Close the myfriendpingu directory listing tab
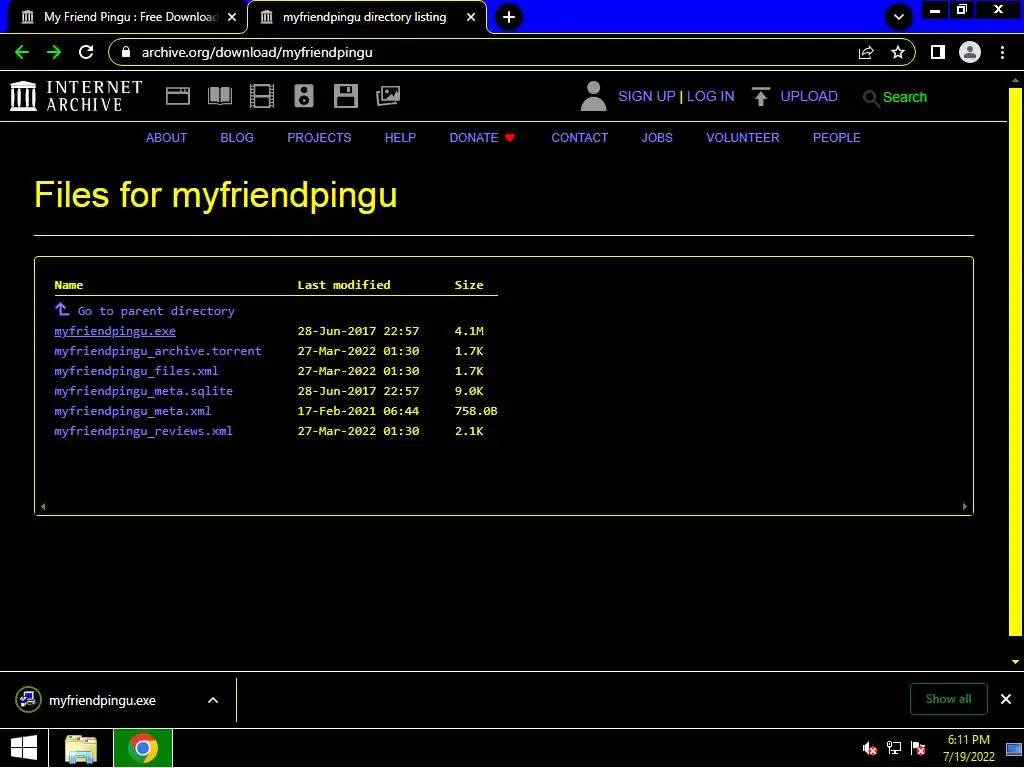This screenshot has width=1024, height=768. (471, 17)
